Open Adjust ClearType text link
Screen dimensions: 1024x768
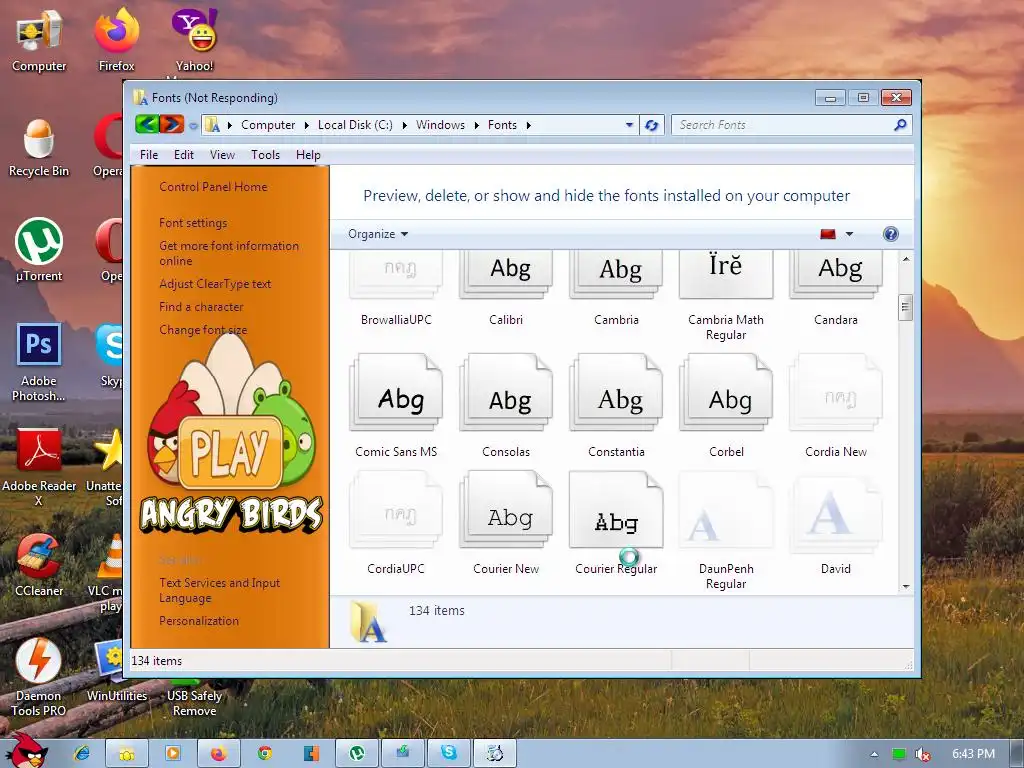click(x=215, y=284)
